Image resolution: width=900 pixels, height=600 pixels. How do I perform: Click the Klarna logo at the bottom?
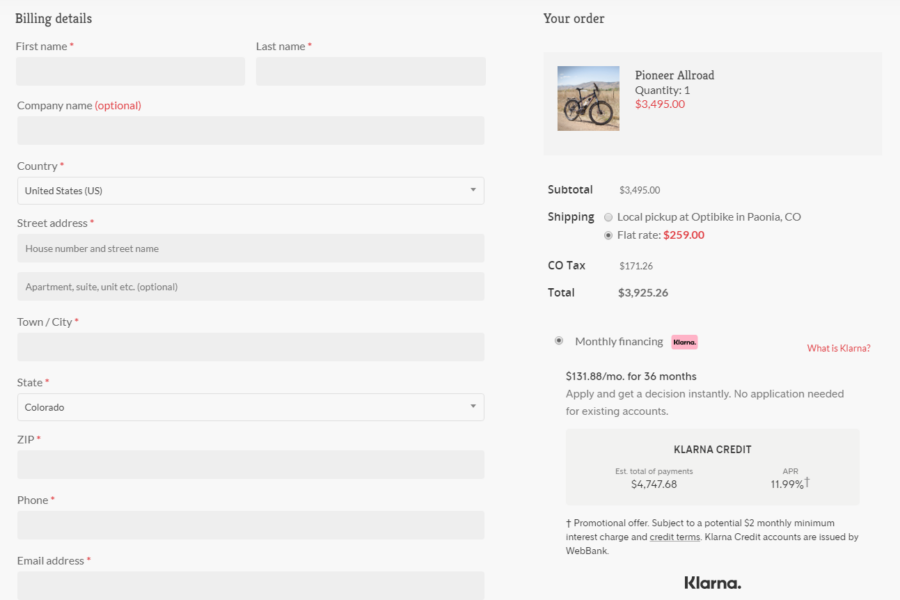tap(712, 583)
